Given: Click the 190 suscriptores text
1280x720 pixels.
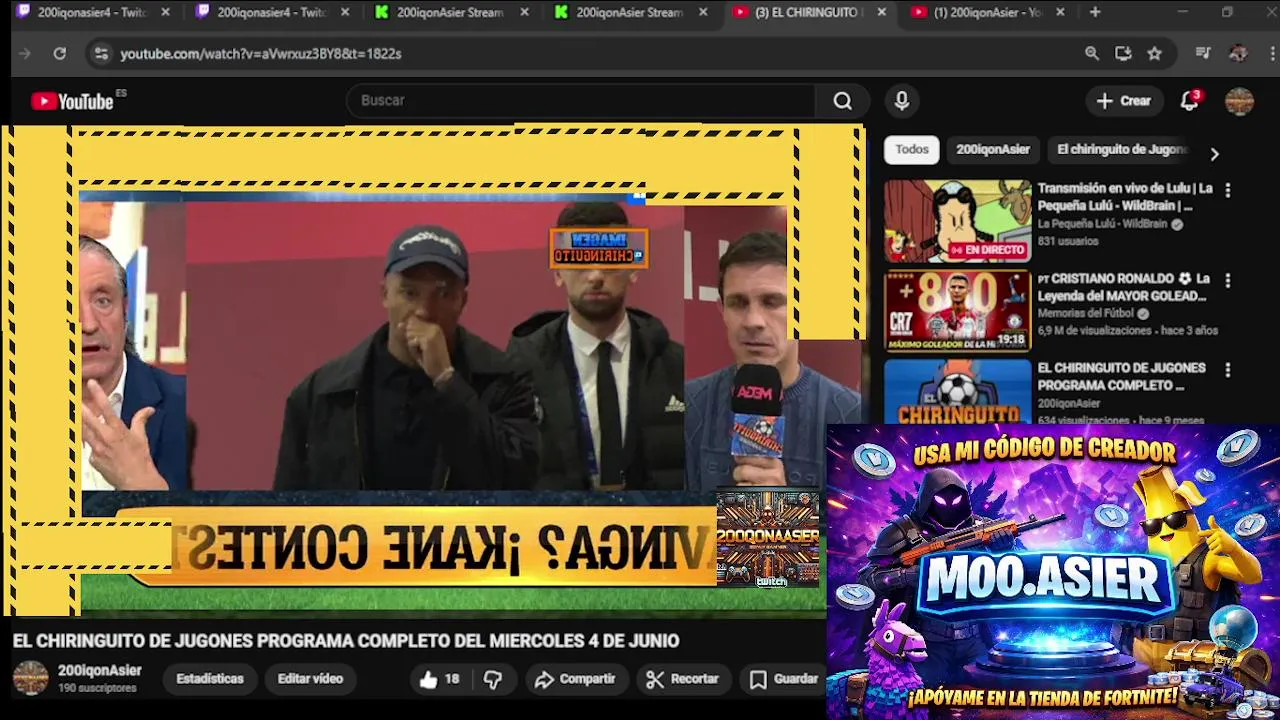Looking at the screenshot, I should [x=97, y=689].
